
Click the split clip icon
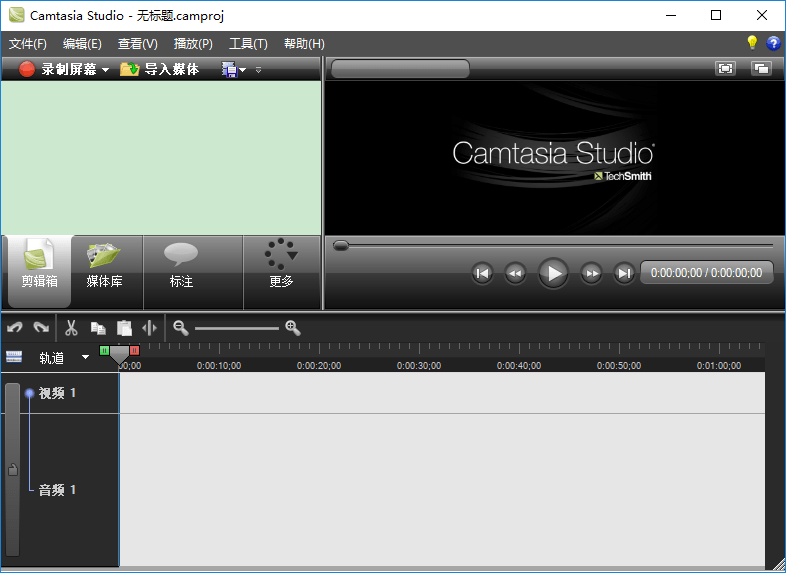[x=149, y=328]
